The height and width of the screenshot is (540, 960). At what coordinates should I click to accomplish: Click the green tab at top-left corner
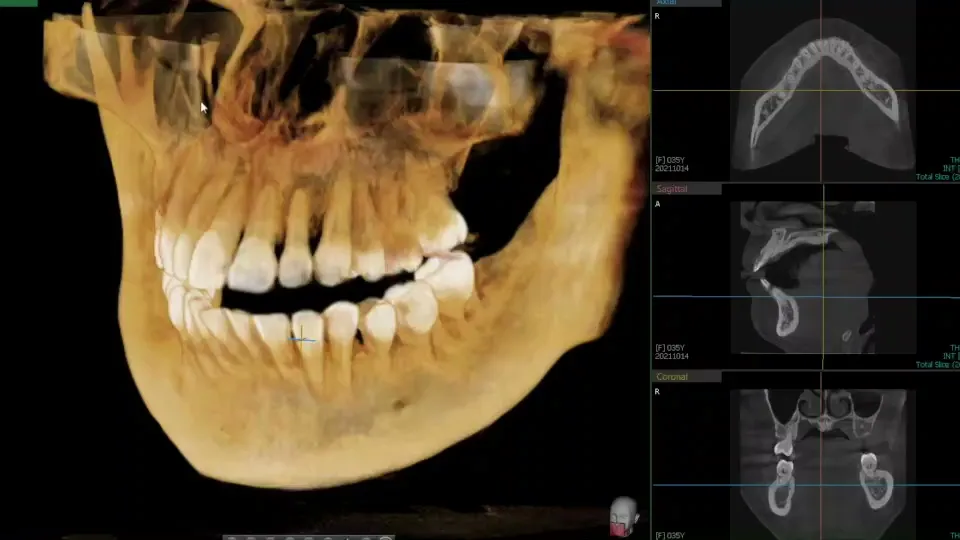click(x=18, y=3)
